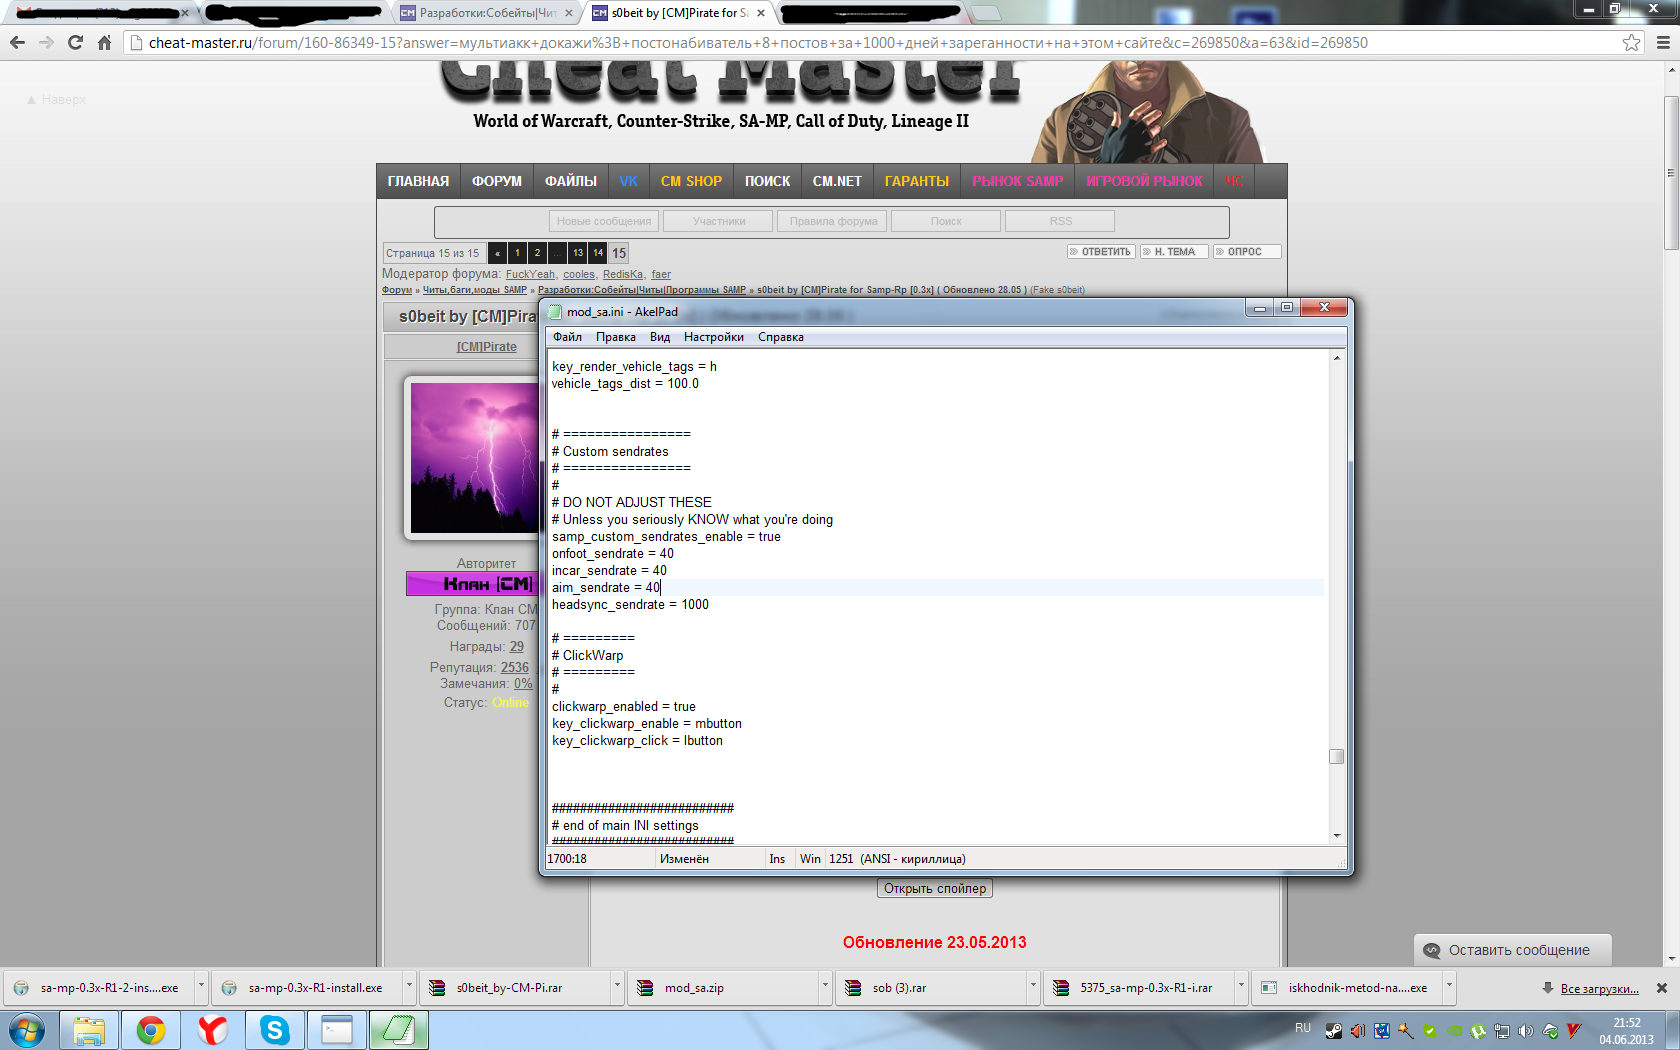
Task: Open ФОРУМ in site navigation
Action: [x=497, y=181]
